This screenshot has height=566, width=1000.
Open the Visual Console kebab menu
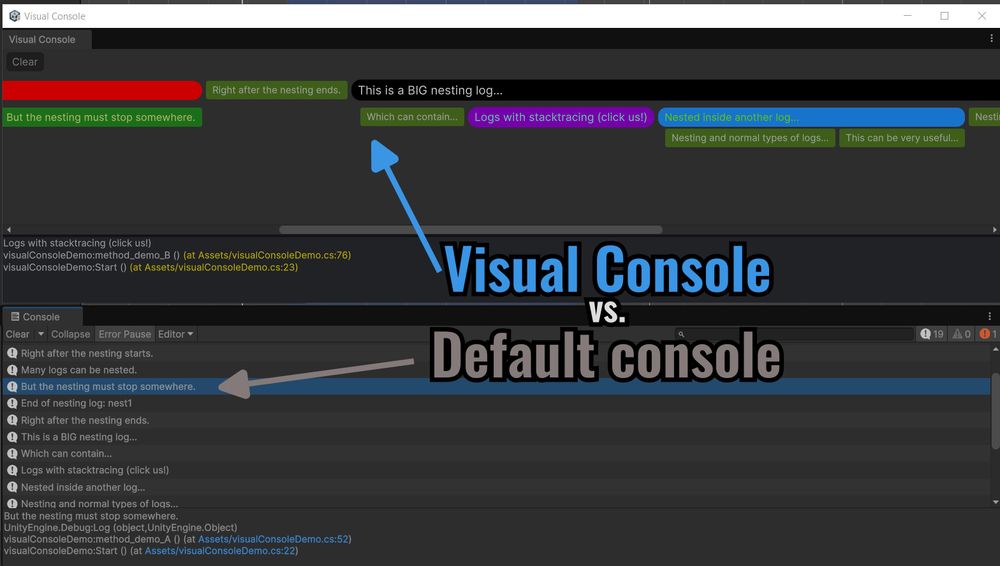991,39
